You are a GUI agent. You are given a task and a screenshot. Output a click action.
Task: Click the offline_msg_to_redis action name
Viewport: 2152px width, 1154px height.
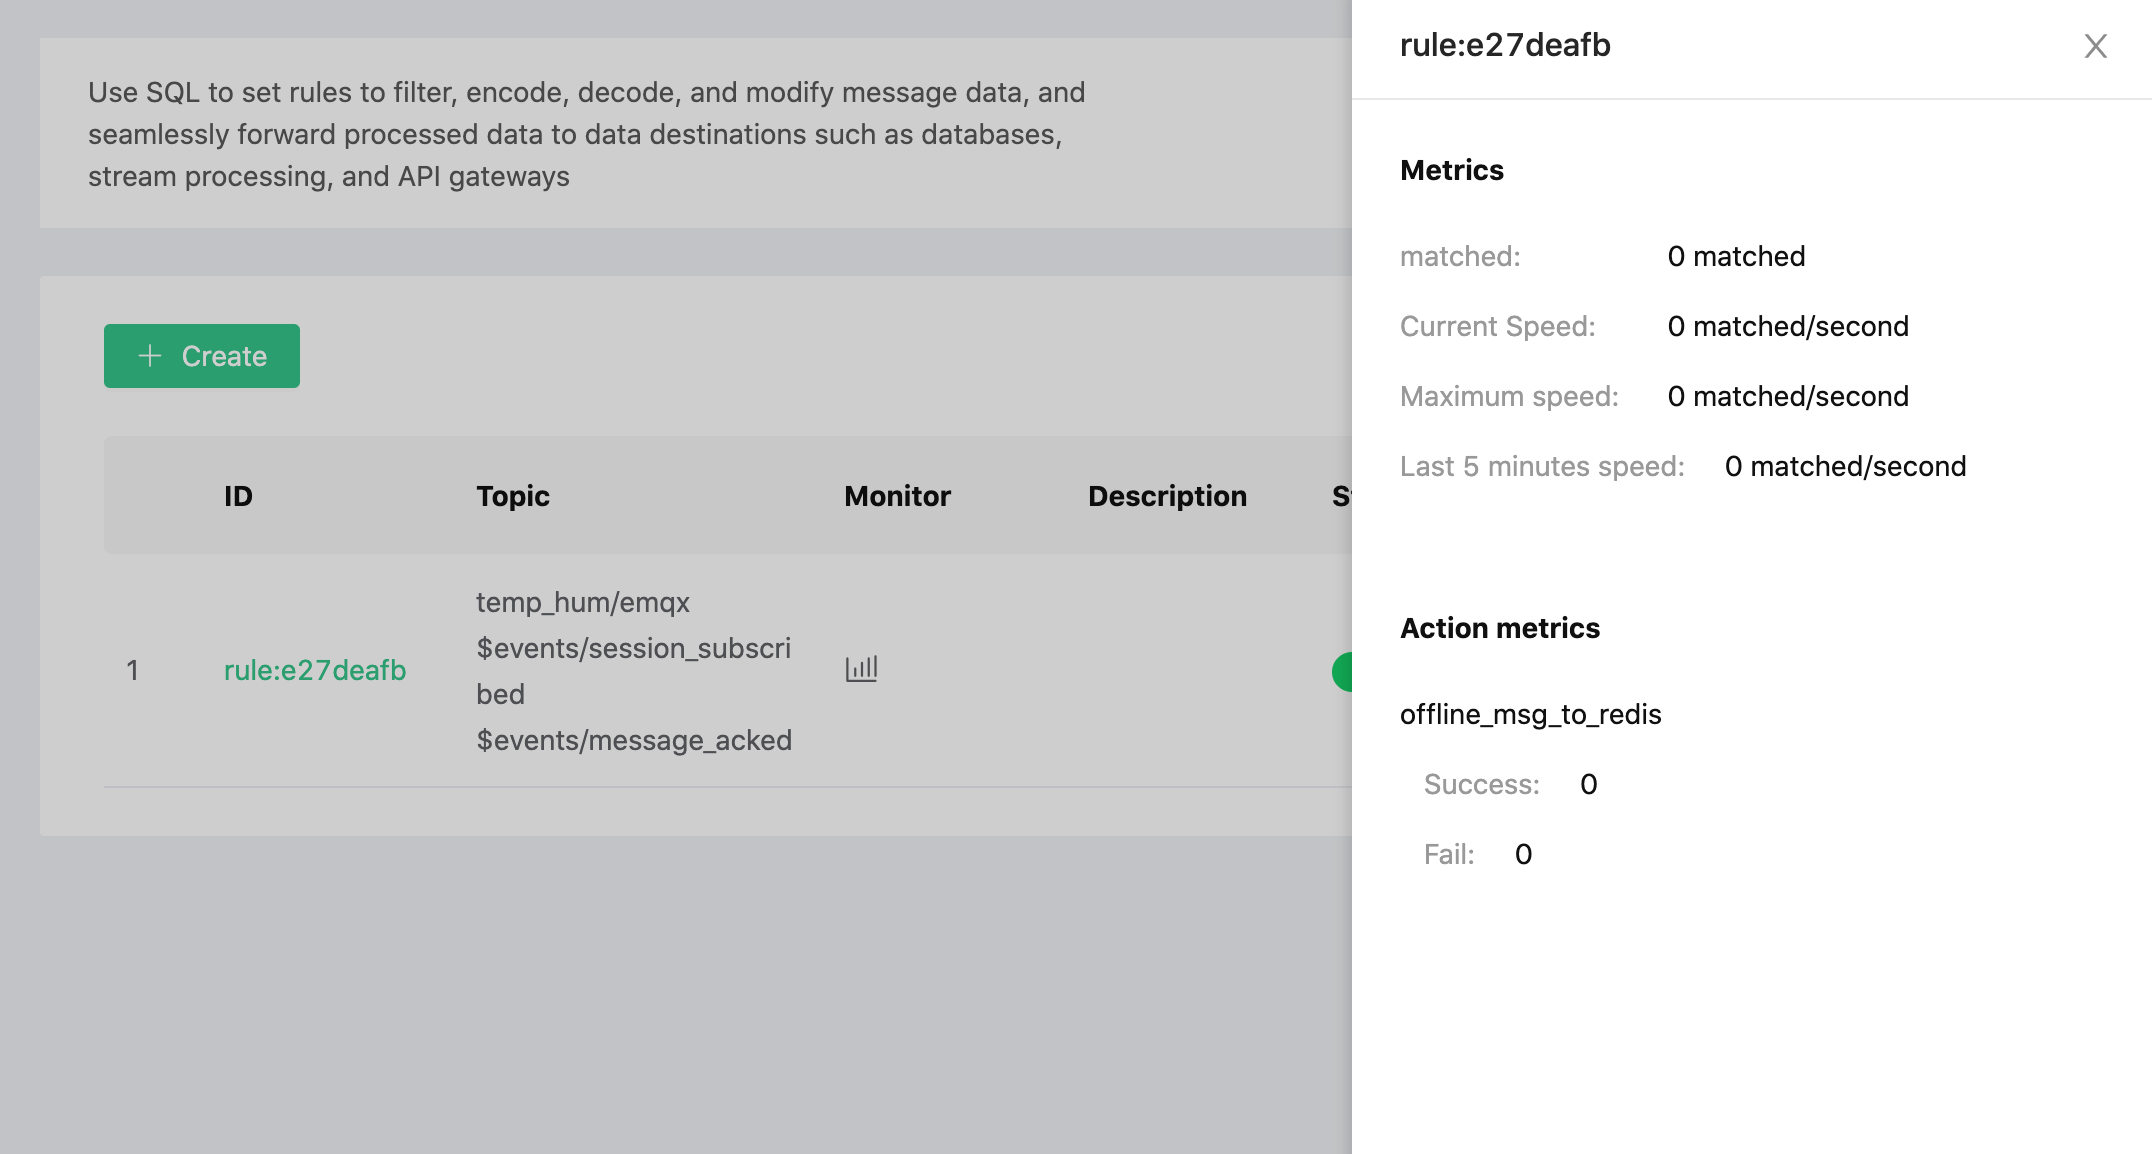click(x=1530, y=714)
